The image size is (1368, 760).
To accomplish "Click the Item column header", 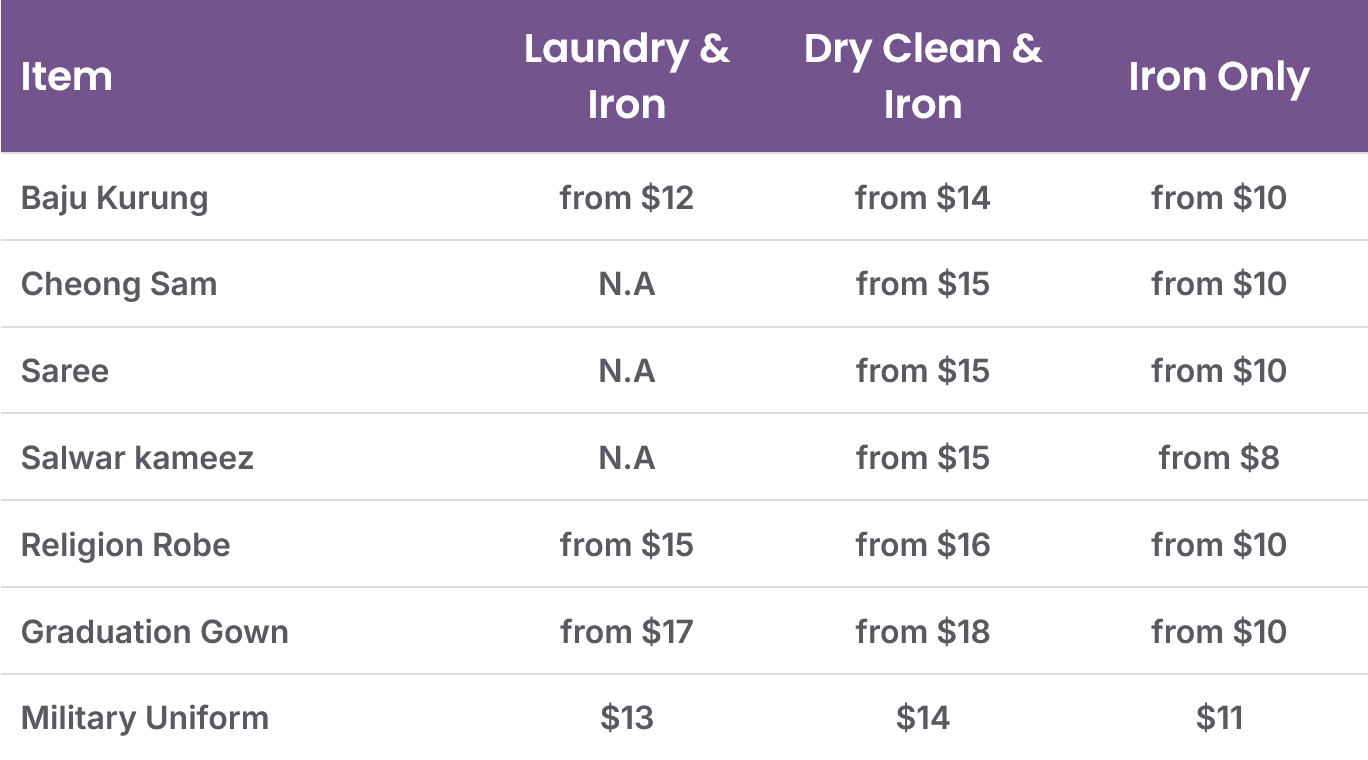I will pyautogui.click(x=66, y=77).
